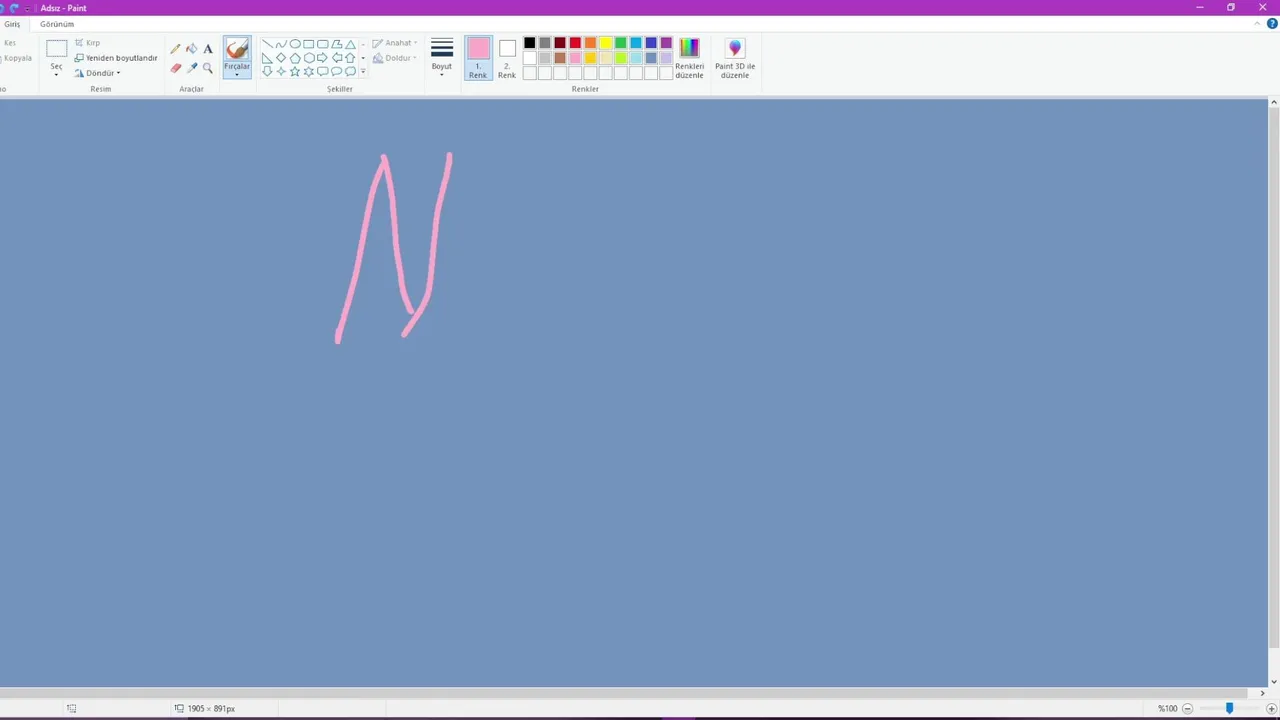This screenshot has height=720, width=1280.
Task: Open the Boyut size dropdown
Action: click(x=441, y=56)
